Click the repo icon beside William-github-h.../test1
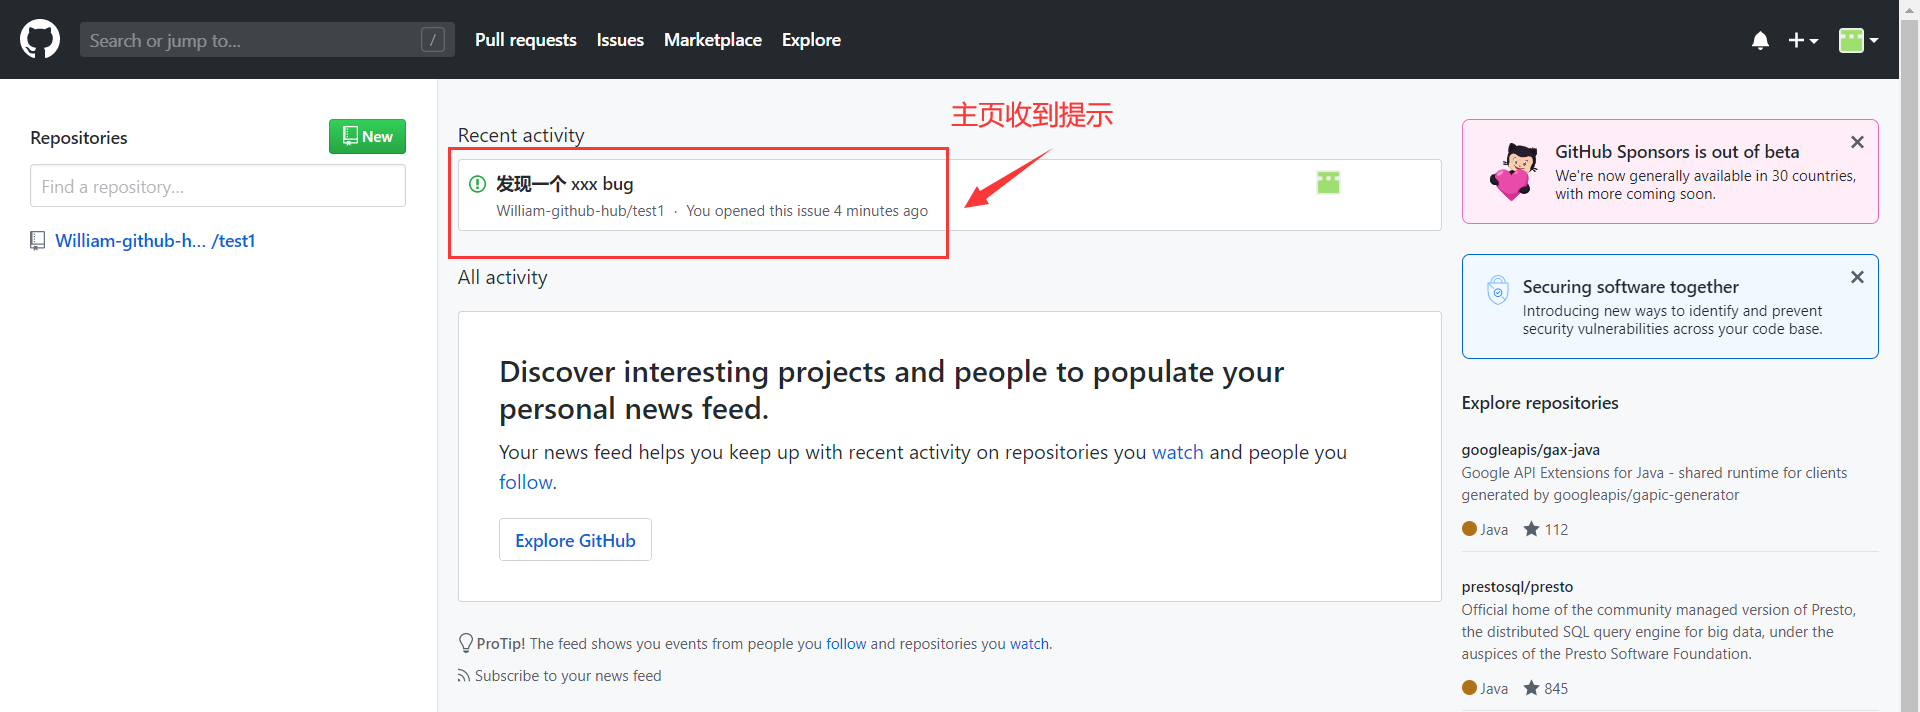This screenshot has width=1920, height=712. tap(38, 241)
